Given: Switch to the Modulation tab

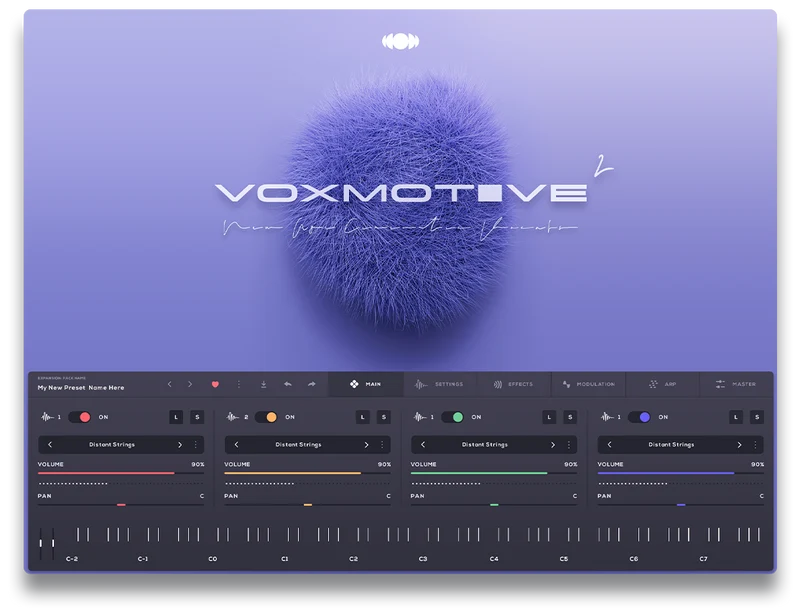Looking at the screenshot, I should pyautogui.click(x=588, y=384).
